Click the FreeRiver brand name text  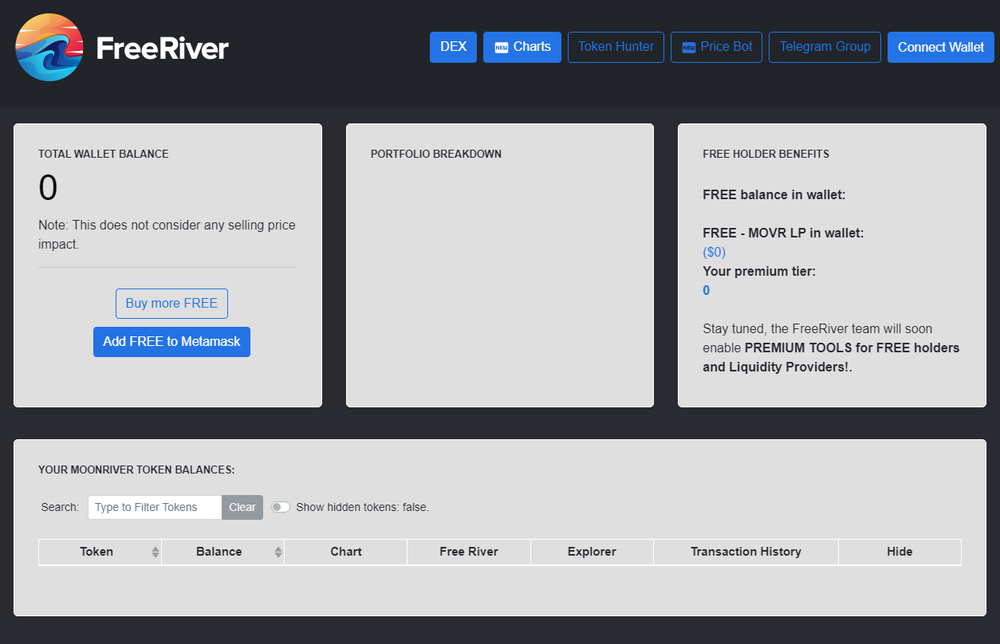pyautogui.click(x=162, y=48)
